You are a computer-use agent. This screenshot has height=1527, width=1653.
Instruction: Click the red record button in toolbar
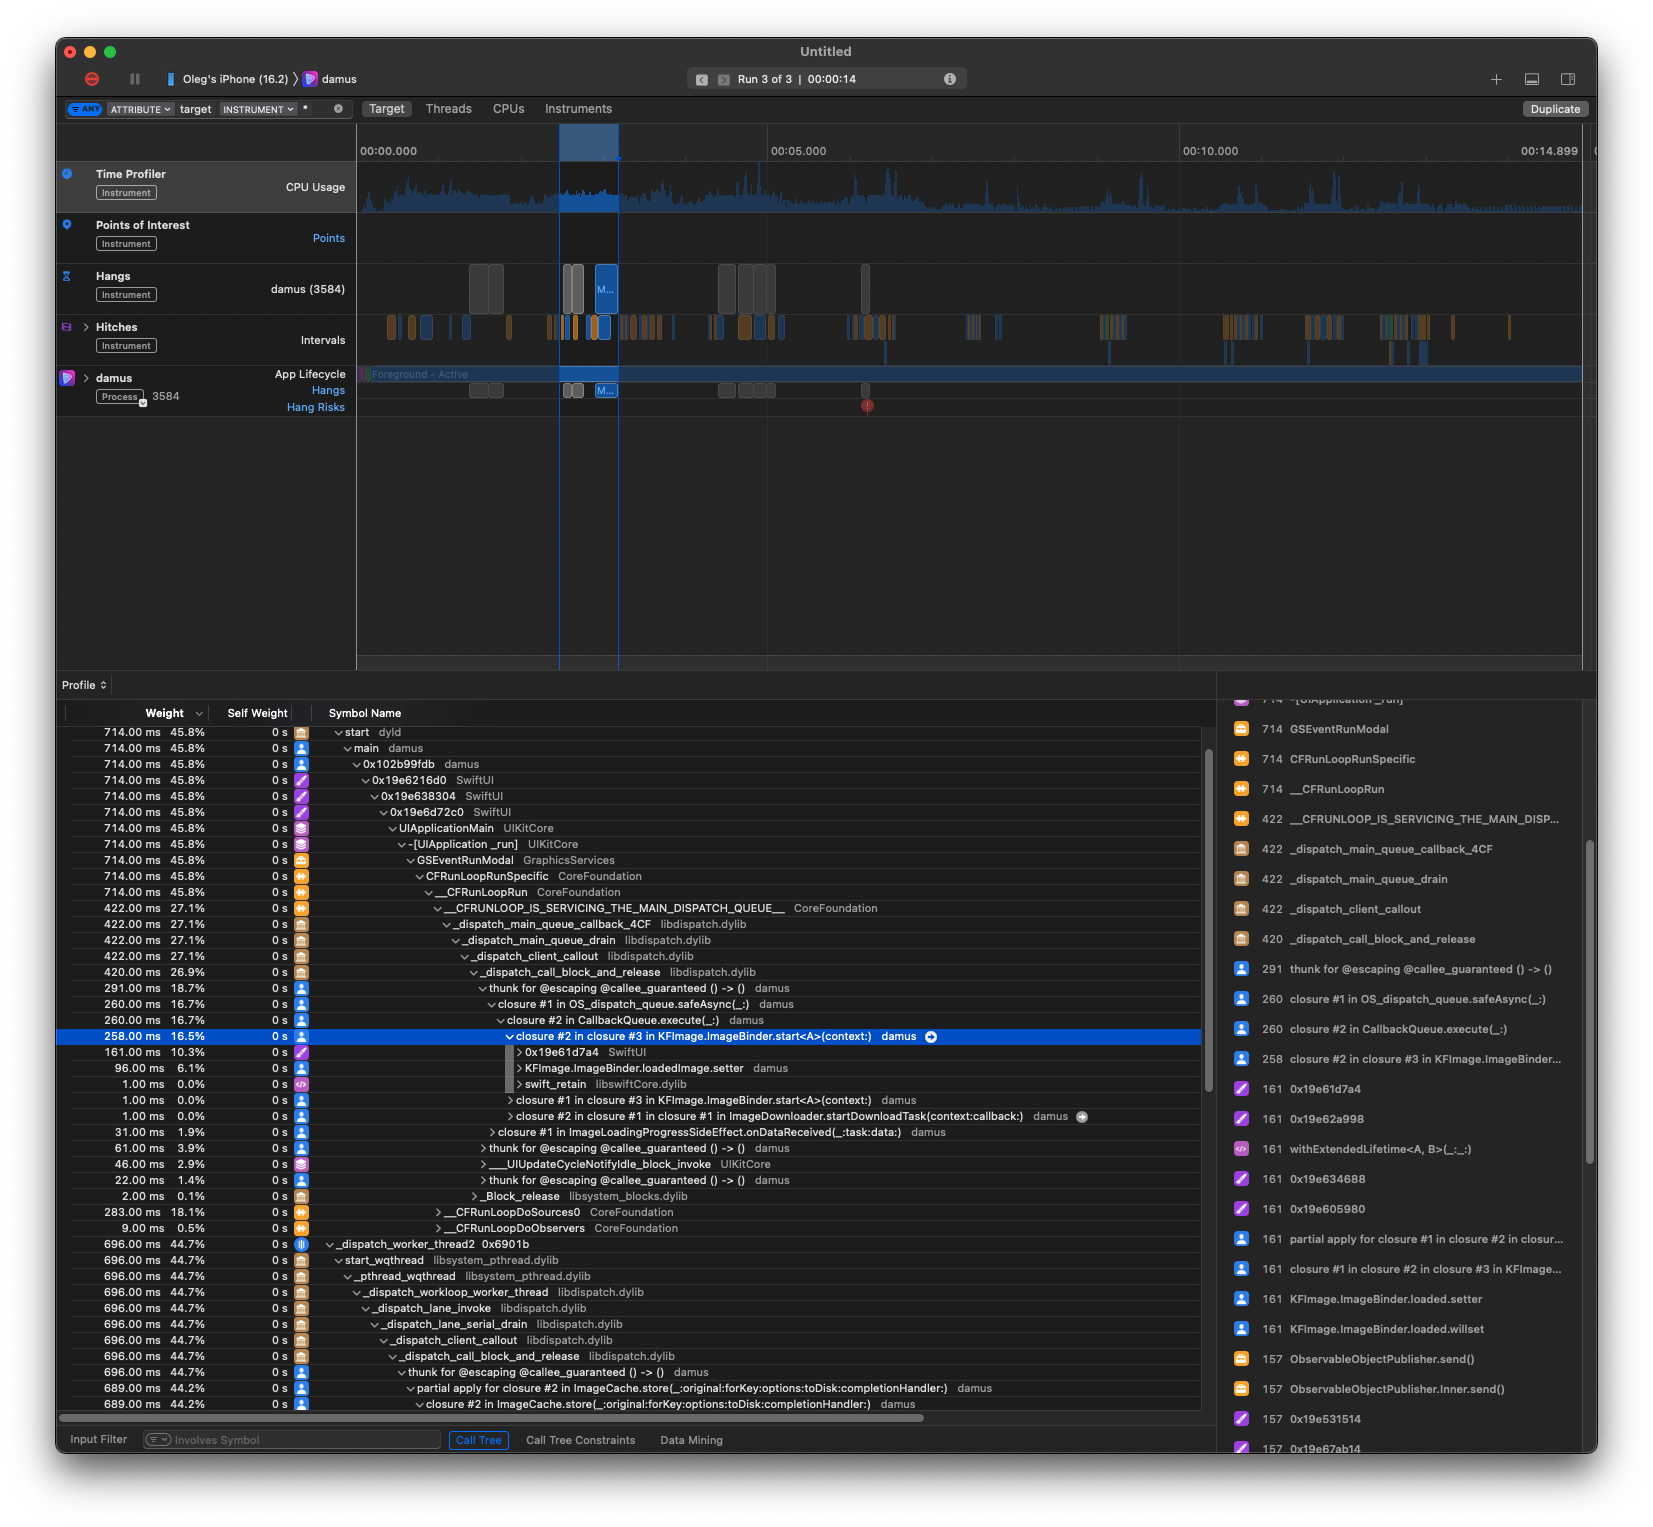92,79
